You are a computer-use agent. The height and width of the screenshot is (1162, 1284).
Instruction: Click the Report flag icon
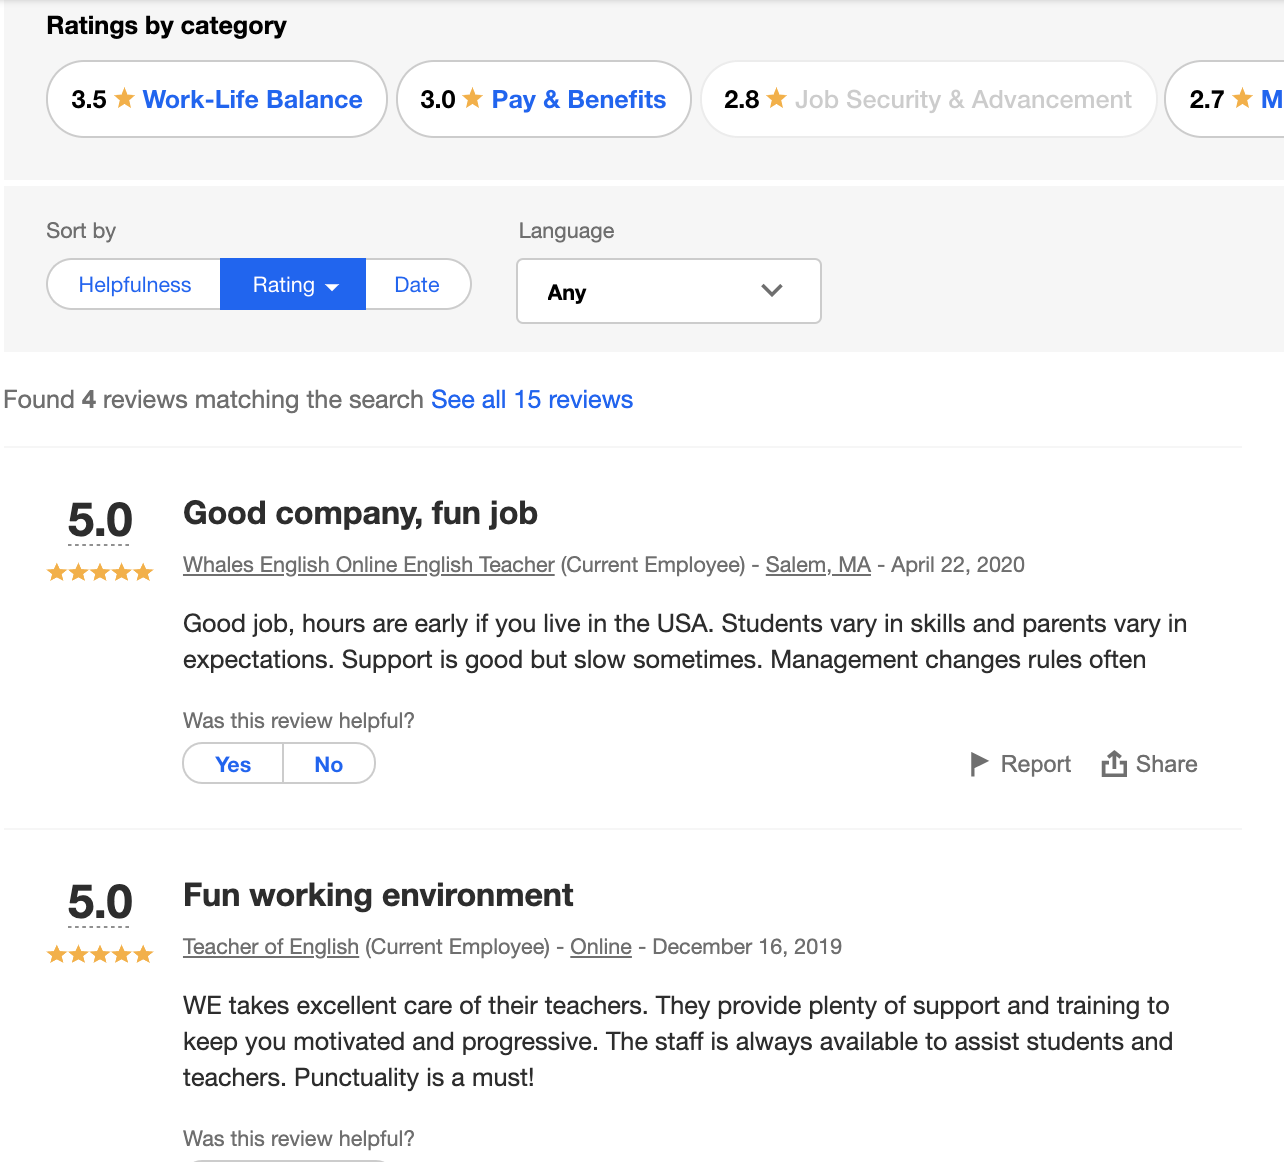(x=979, y=764)
